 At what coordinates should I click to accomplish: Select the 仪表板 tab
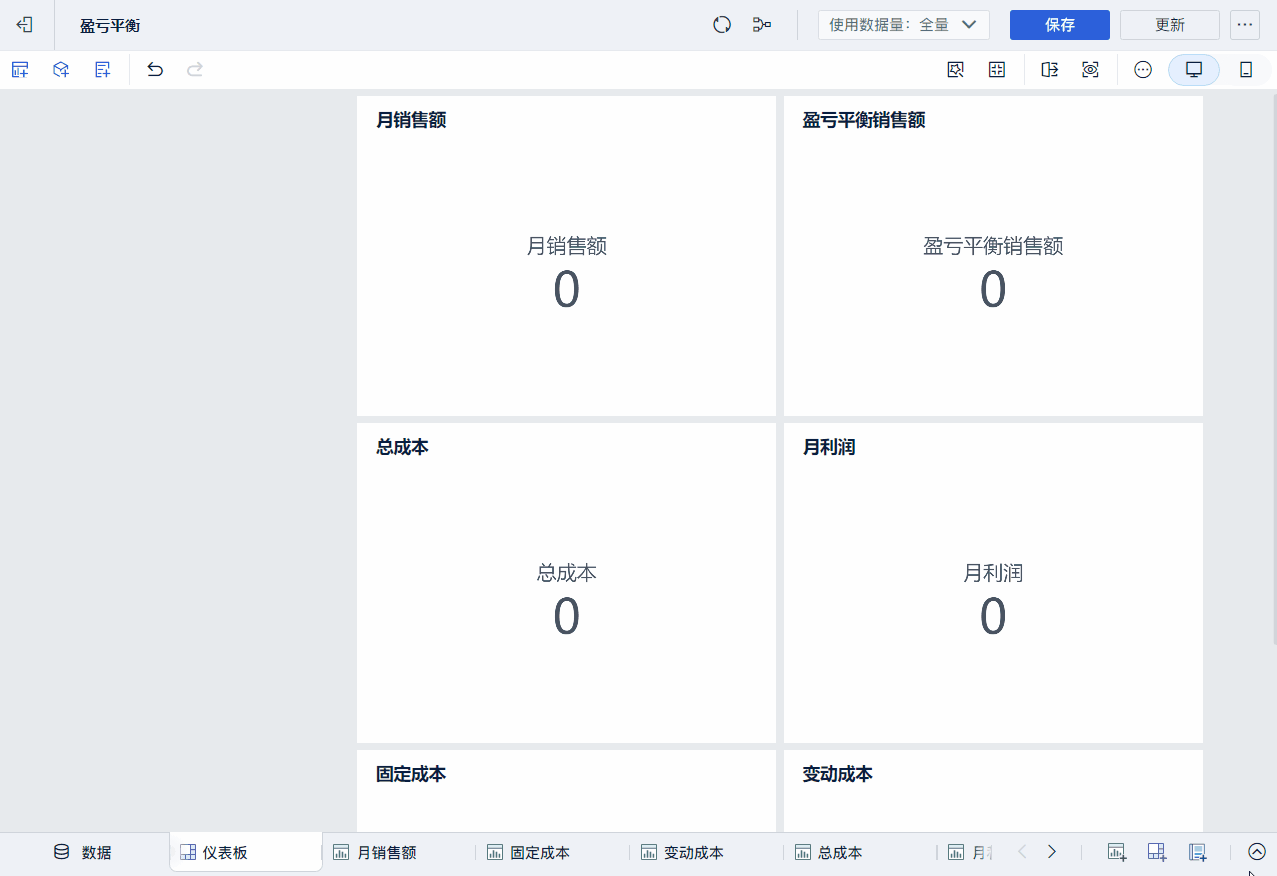coord(246,852)
